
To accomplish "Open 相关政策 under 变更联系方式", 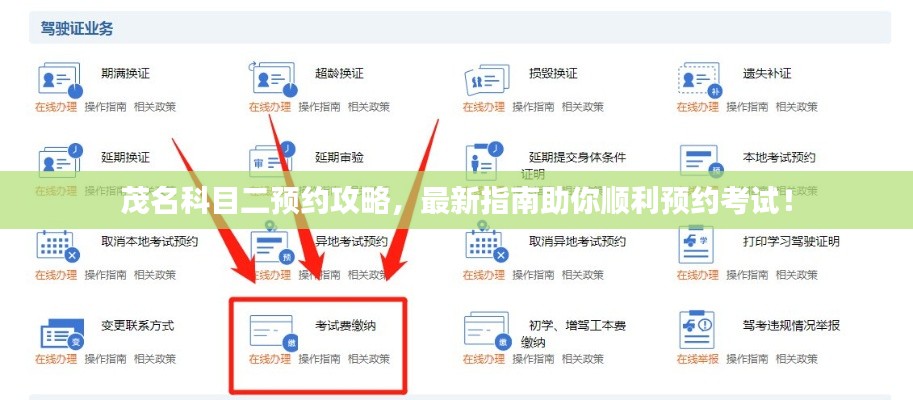I will pos(155,359).
